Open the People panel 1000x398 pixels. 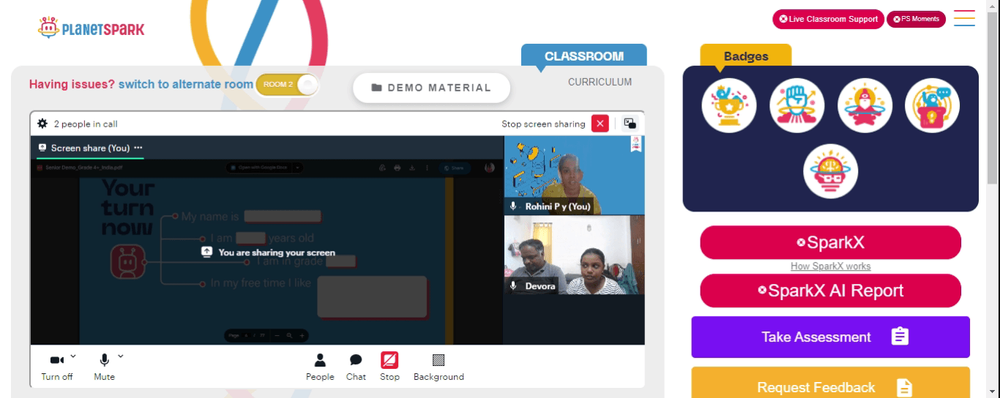(x=320, y=367)
